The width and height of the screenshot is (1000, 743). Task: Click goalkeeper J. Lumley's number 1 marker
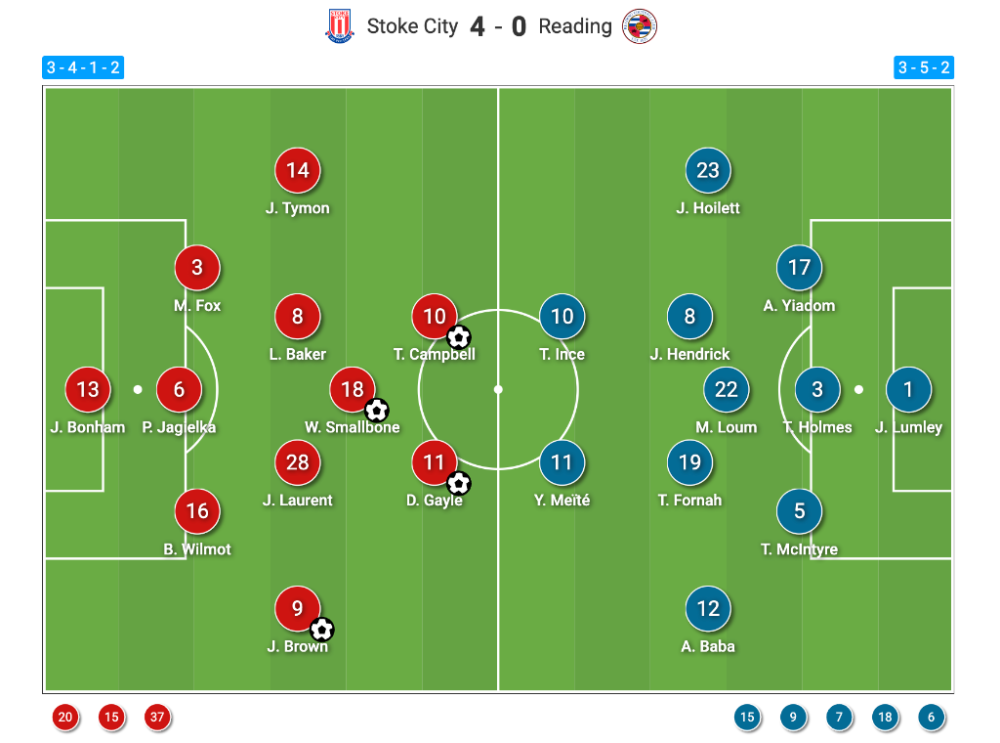pos(908,390)
